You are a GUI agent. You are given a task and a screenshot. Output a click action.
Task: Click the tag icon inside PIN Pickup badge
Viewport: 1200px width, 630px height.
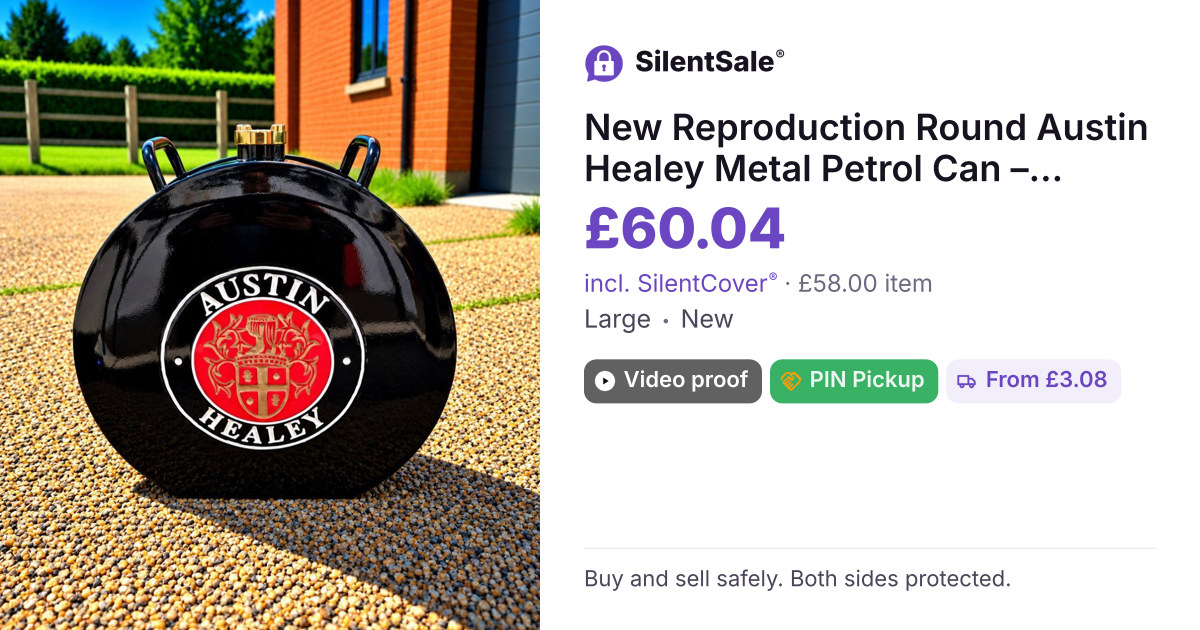[791, 381]
